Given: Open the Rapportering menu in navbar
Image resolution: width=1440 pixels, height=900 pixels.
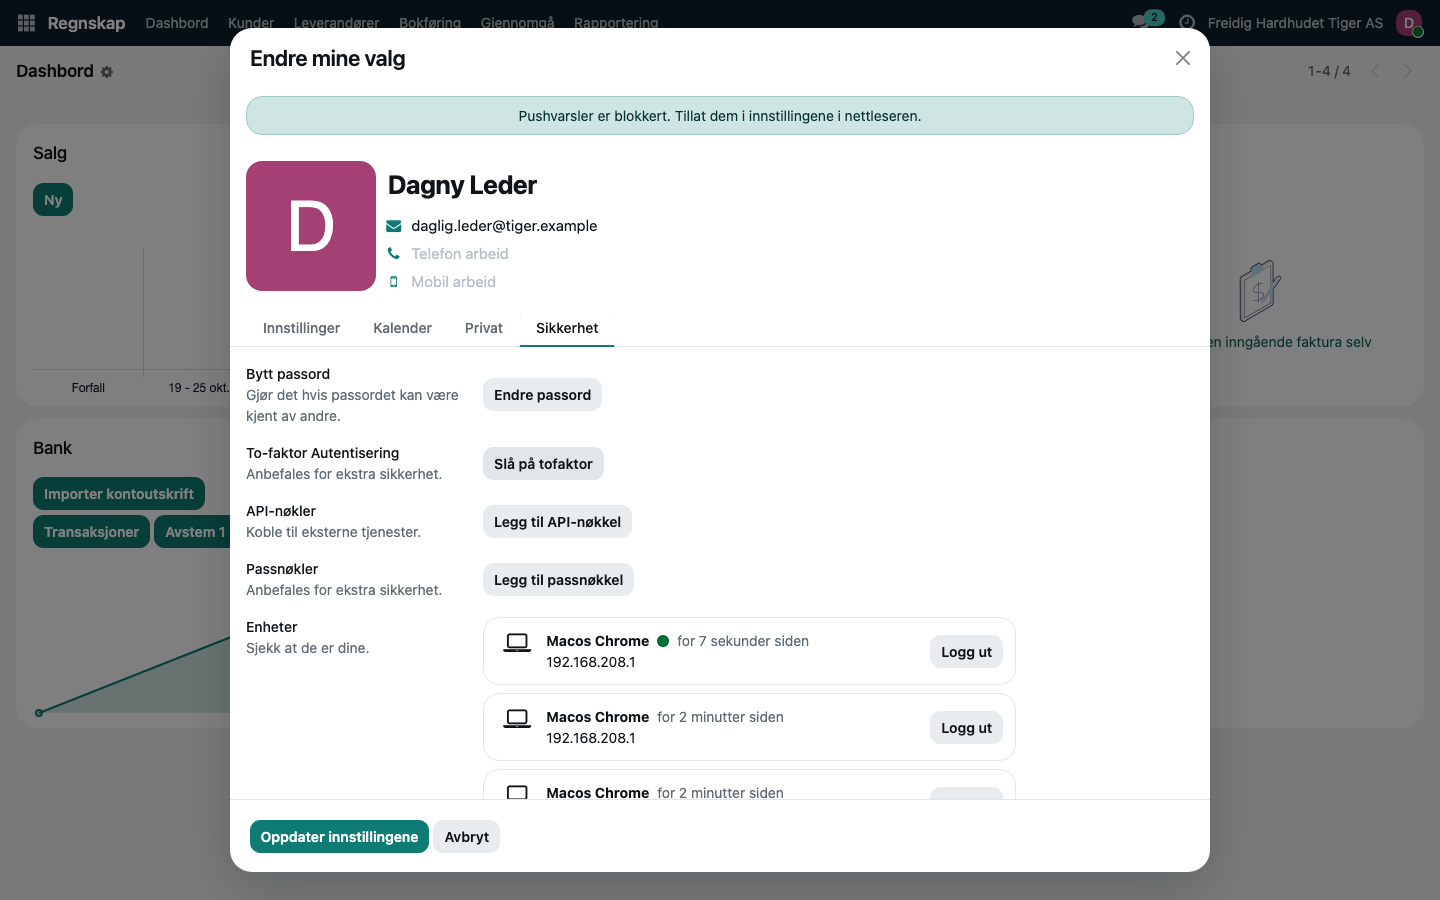Looking at the screenshot, I should (616, 23).
